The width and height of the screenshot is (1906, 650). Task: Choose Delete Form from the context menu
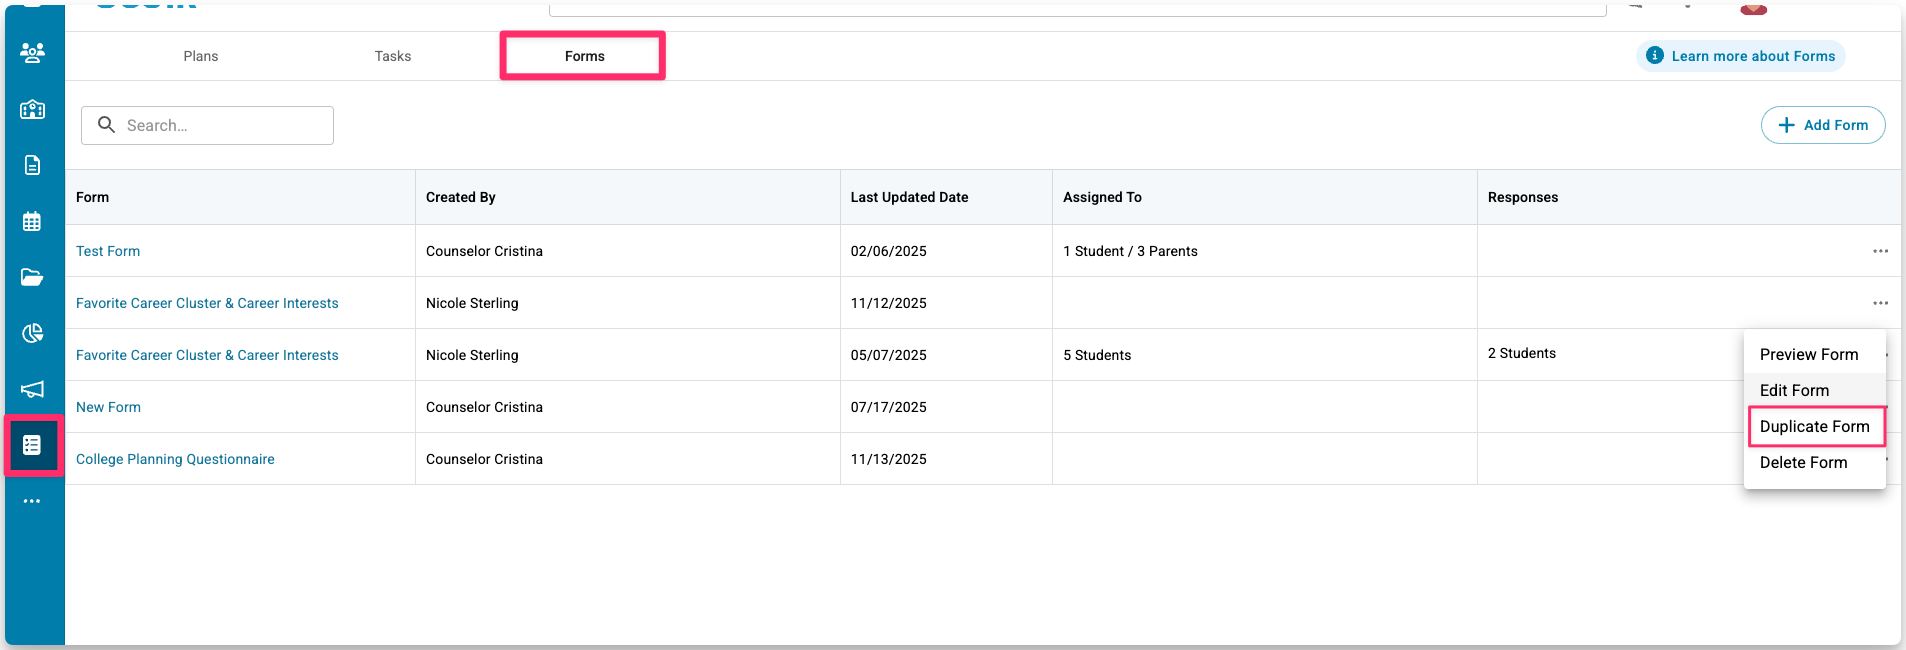coord(1803,463)
